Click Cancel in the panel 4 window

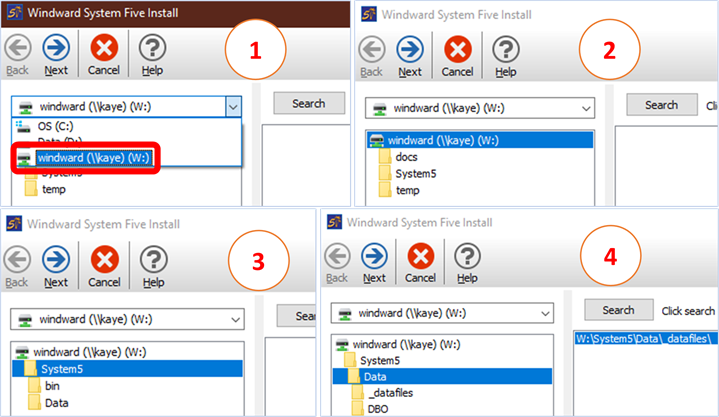point(420,264)
